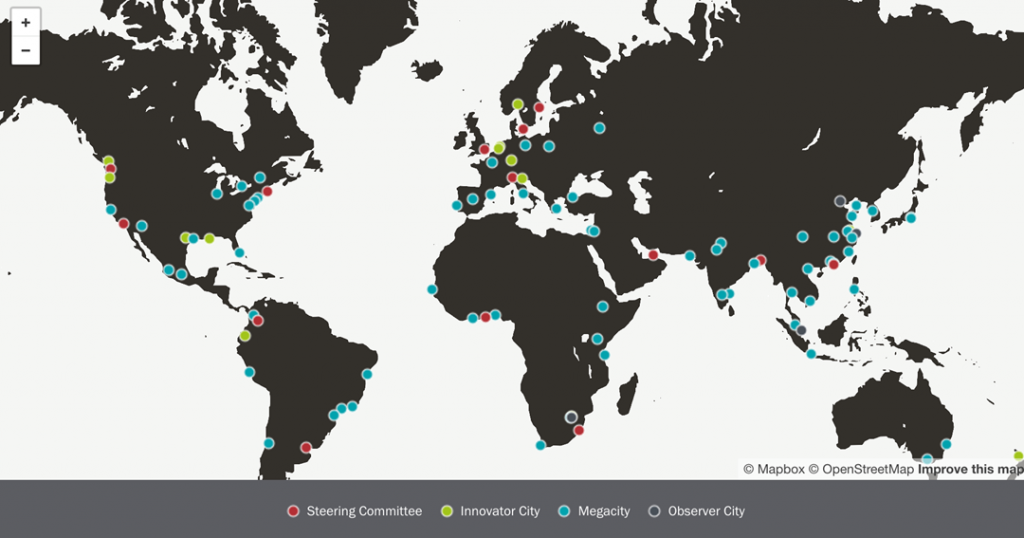The image size is (1024, 538).
Task: Click the red marker on the Arabian Peninsula
Action: (x=653, y=255)
